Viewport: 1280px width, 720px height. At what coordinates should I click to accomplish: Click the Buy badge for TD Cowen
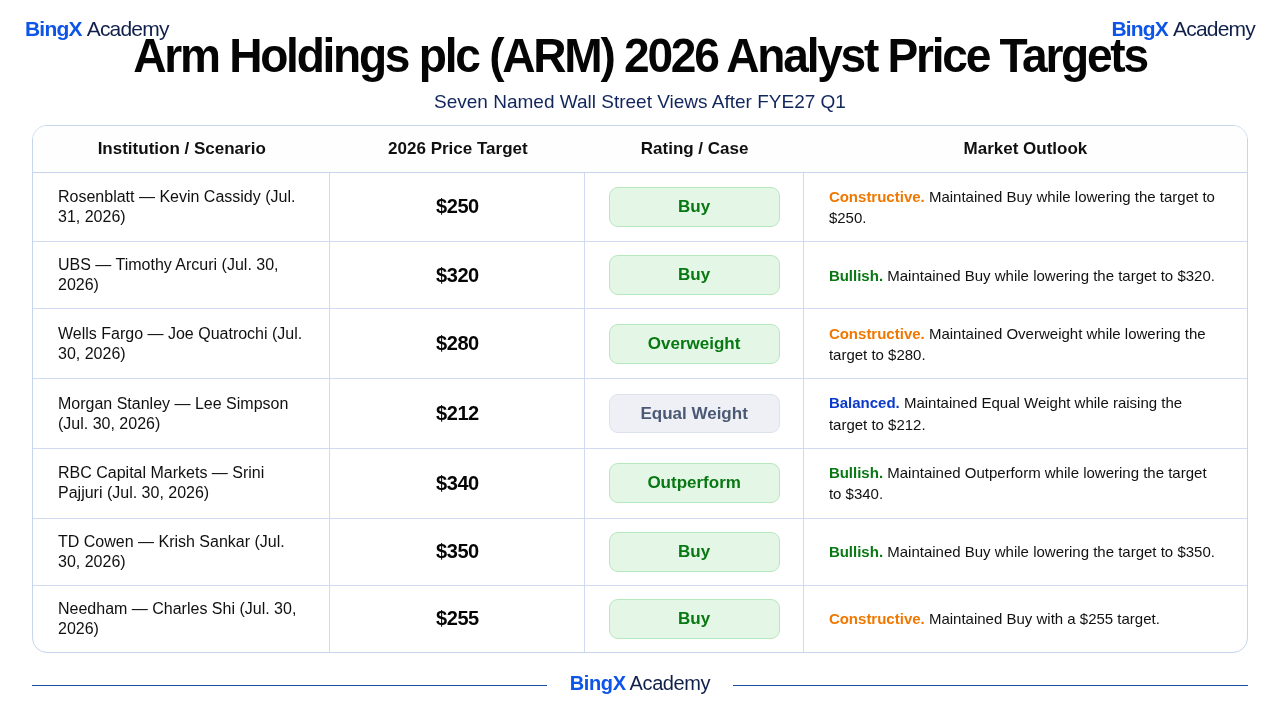[x=694, y=552]
